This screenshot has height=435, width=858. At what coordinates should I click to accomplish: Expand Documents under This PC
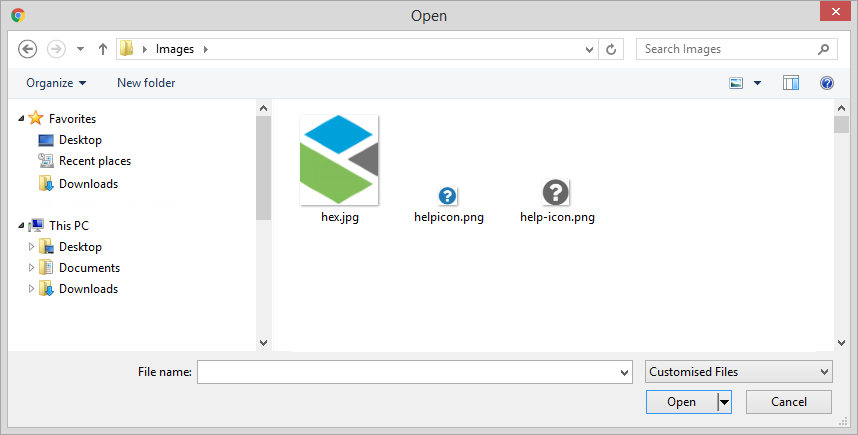31,268
